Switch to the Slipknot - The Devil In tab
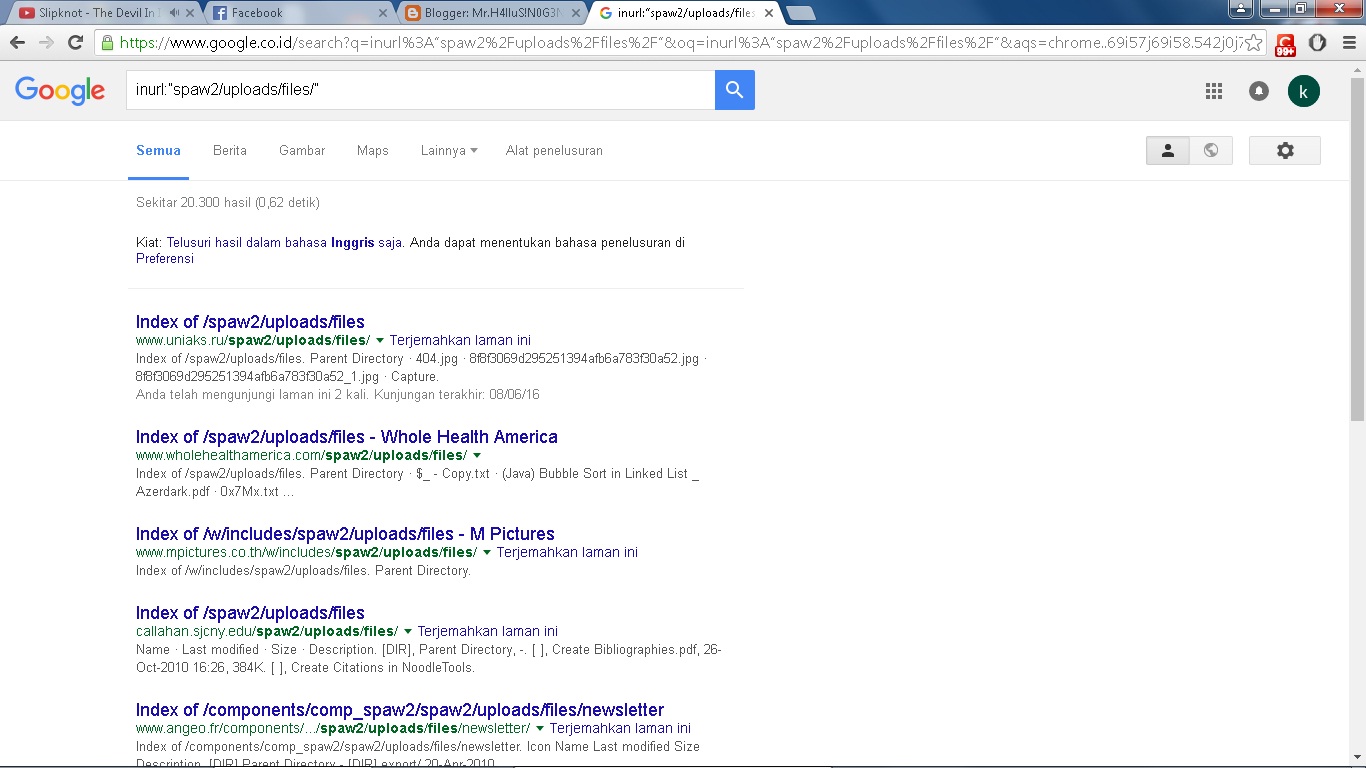Screen dimensions: 1366x768 (x=104, y=13)
